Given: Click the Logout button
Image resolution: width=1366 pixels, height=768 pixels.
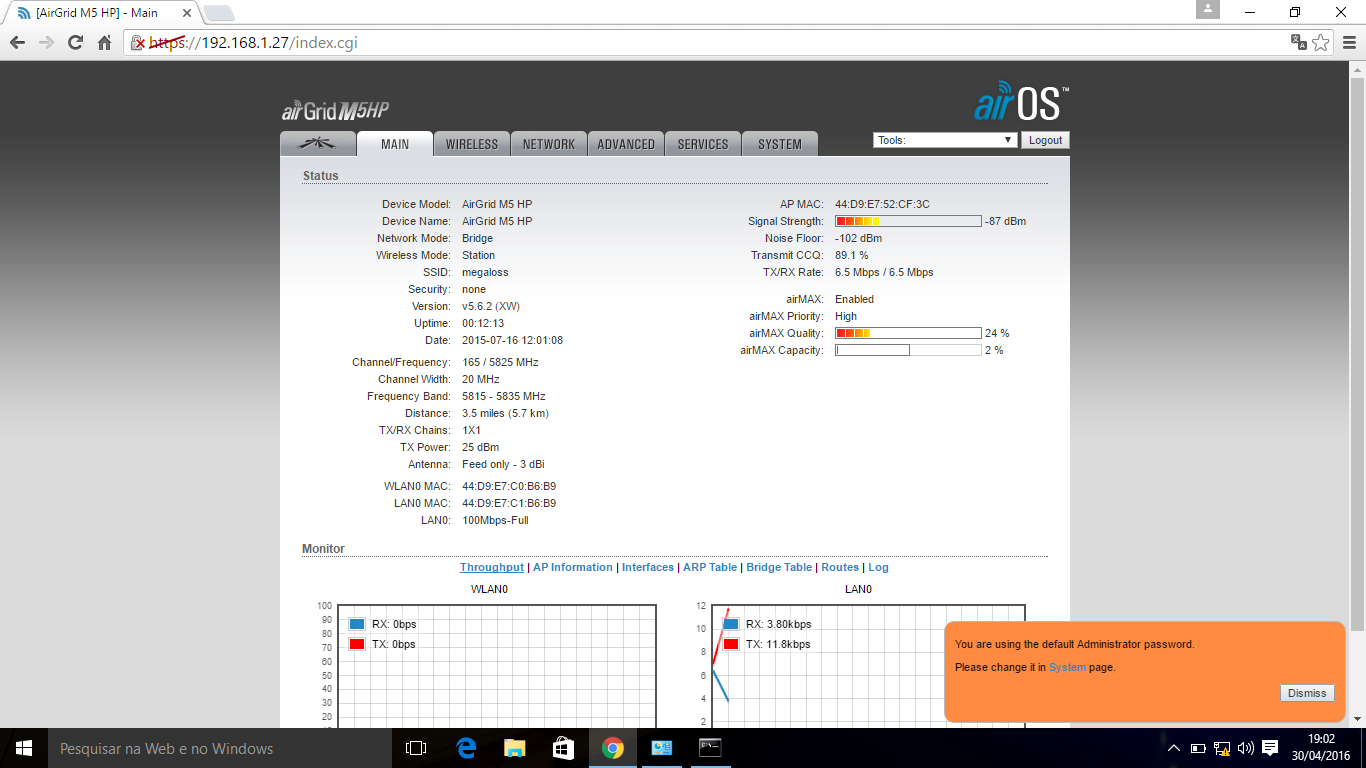Looking at the screenshot, I should tap(1045, 140).
